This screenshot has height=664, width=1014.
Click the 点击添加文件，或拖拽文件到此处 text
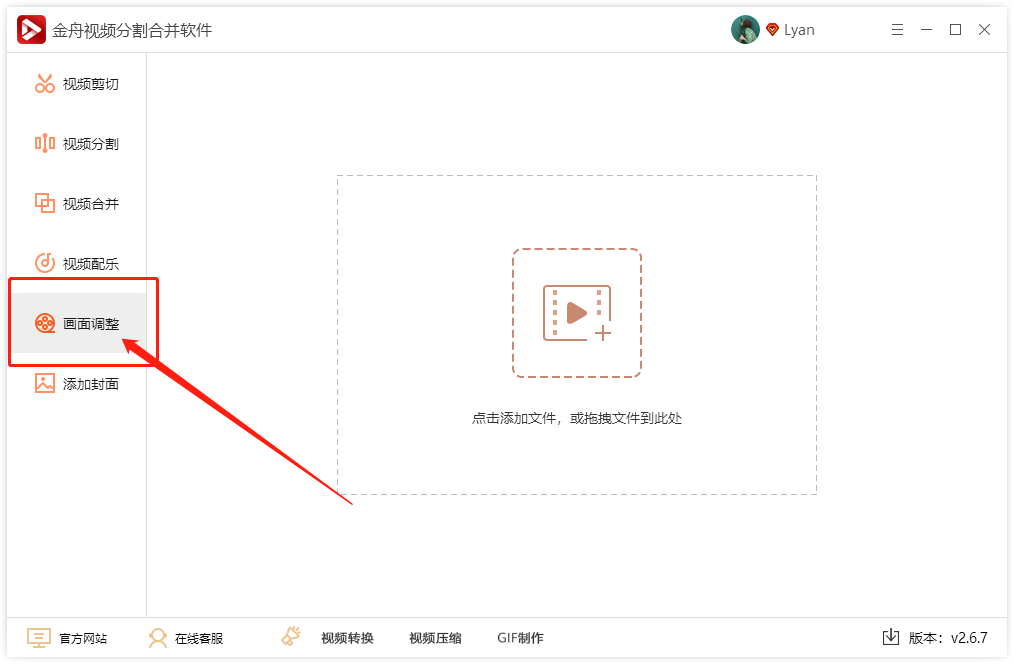(577, 418)
